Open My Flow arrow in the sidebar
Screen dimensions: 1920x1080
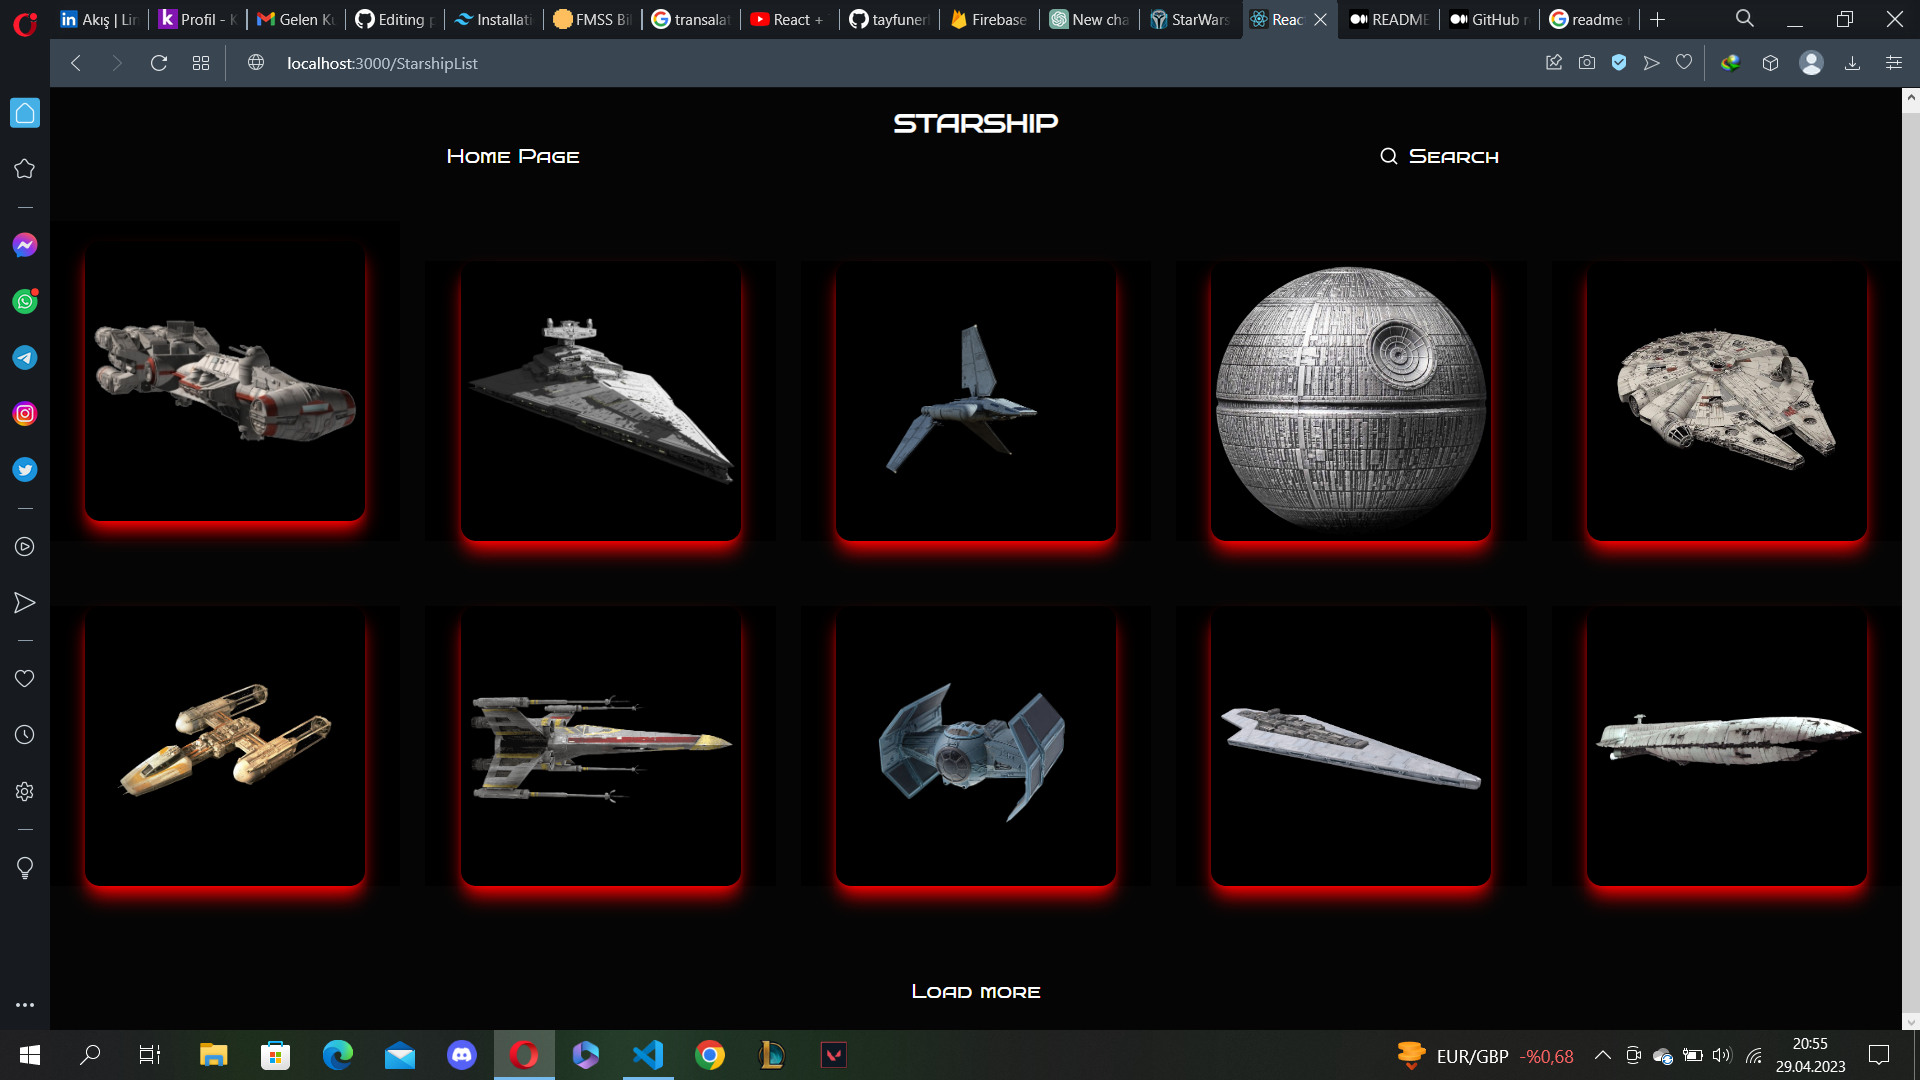point(25,603)
